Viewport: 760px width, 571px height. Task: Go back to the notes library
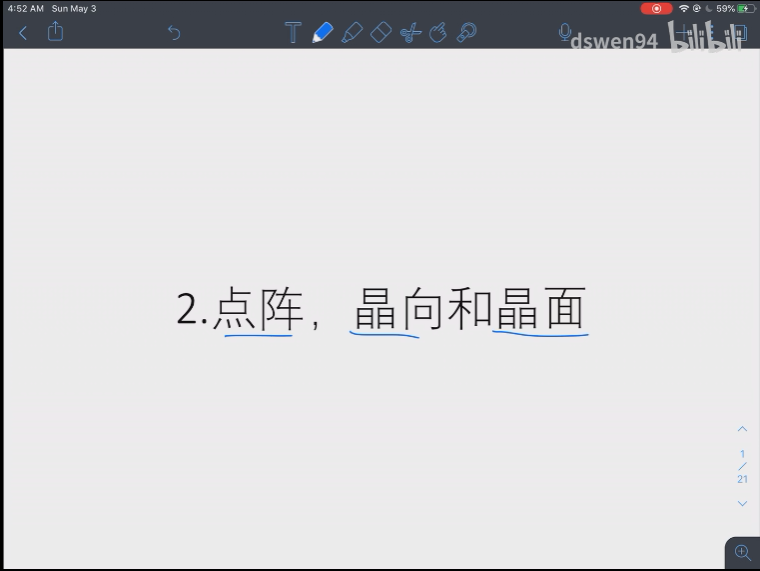click(x=22, y=33)
